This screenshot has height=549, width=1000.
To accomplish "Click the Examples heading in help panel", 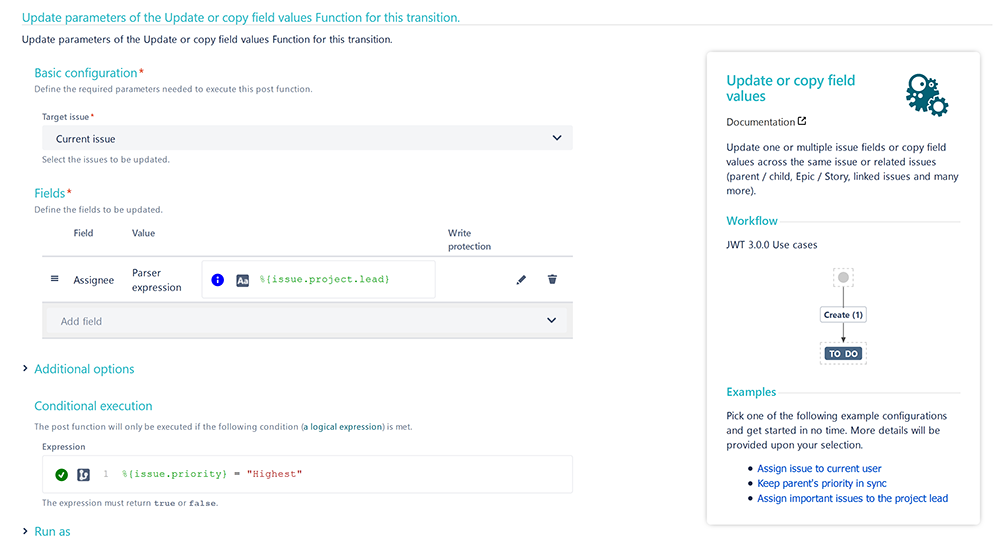I will (x=751, y=392).
